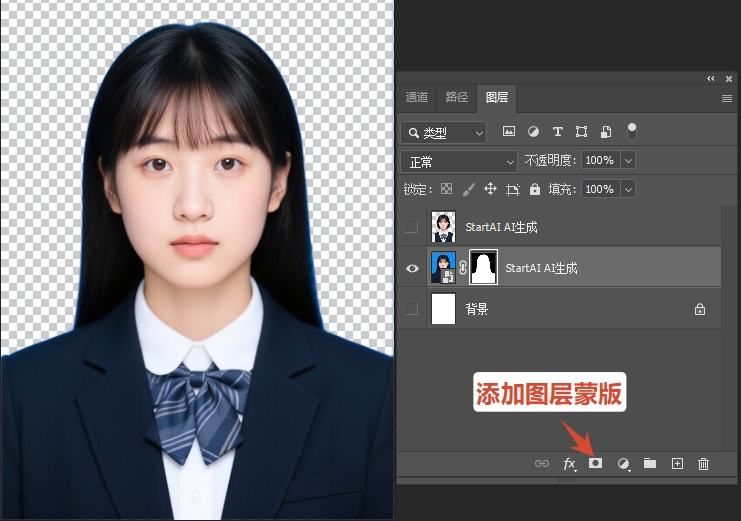Switch to the 路径 tab

coord(457,97)
